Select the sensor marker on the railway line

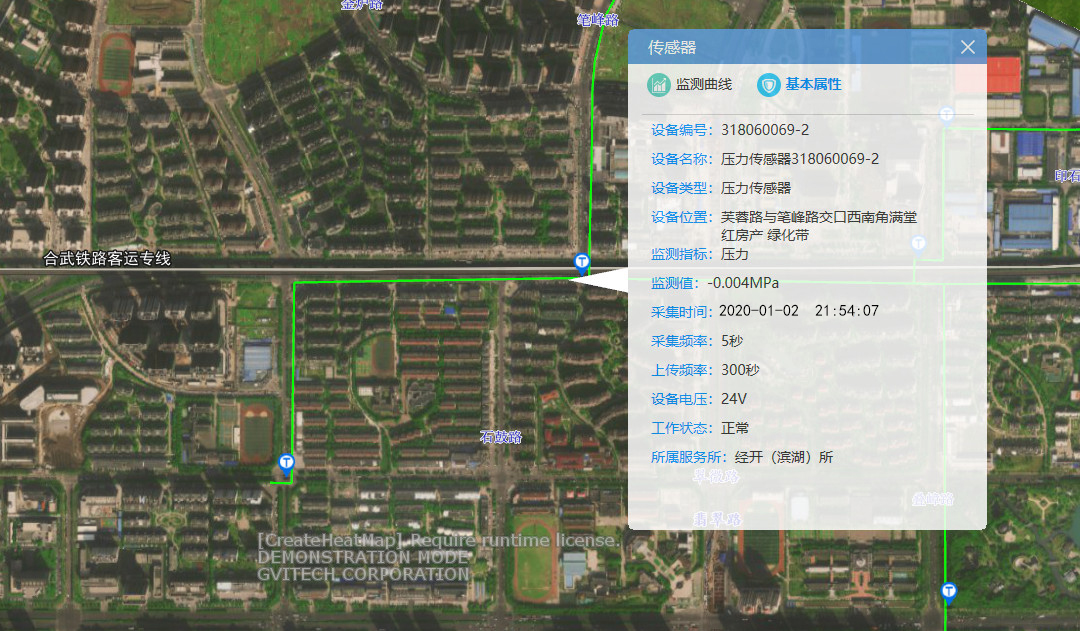pos(582,262)
